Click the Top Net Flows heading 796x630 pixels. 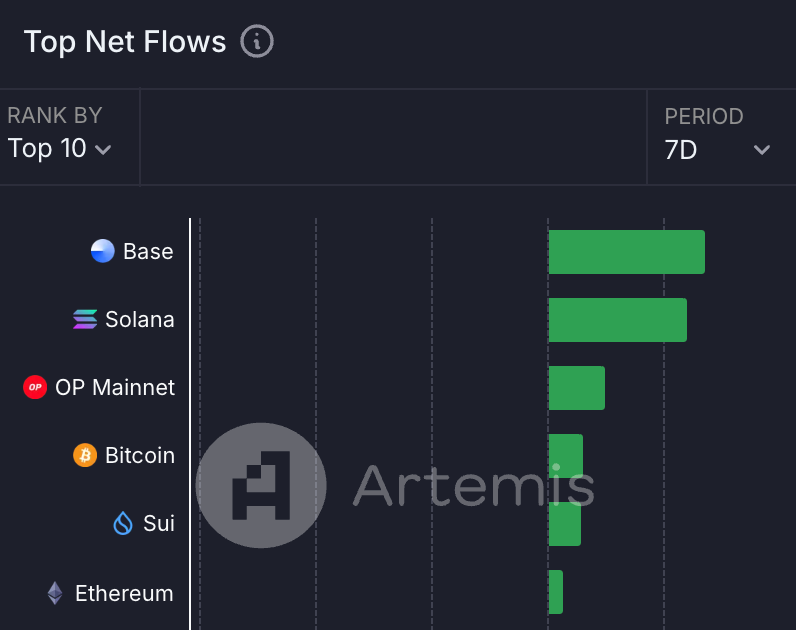point(125,42)
